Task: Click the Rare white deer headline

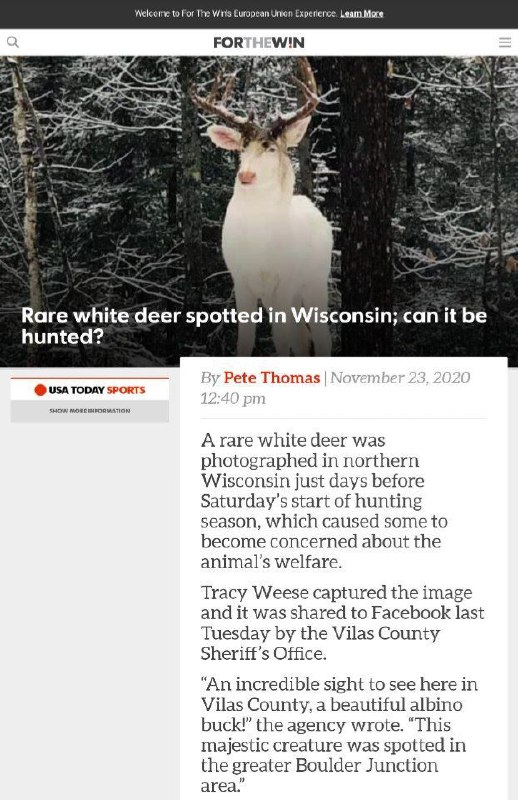Action: click(254, 326)
